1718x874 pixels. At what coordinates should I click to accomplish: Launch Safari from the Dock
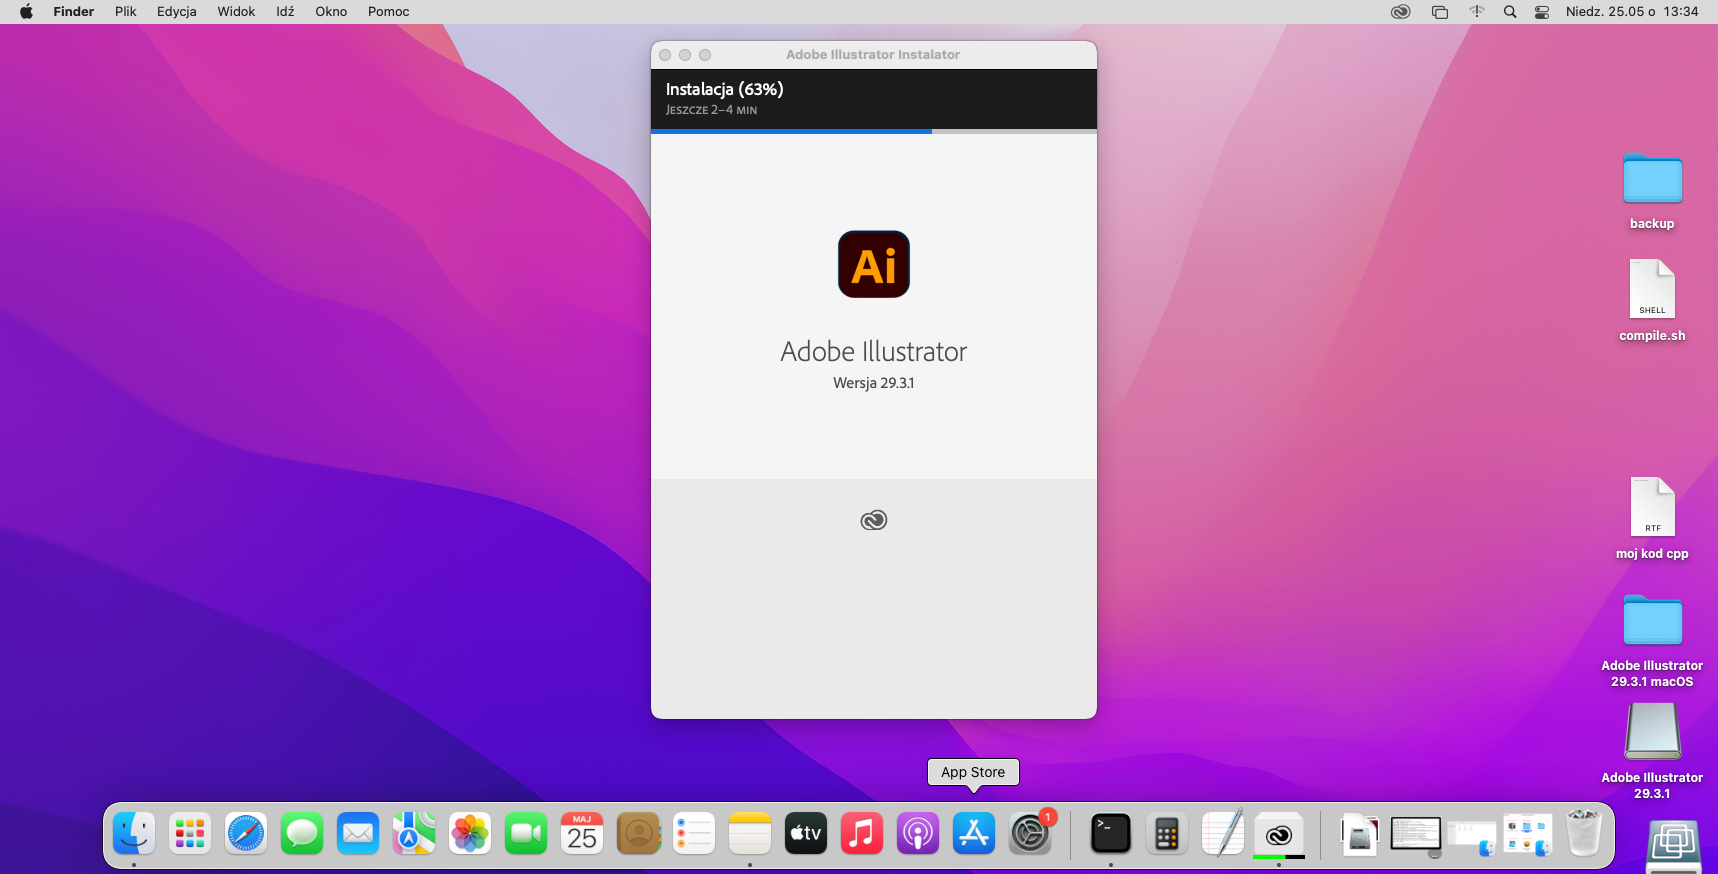(x=246, y=833)
